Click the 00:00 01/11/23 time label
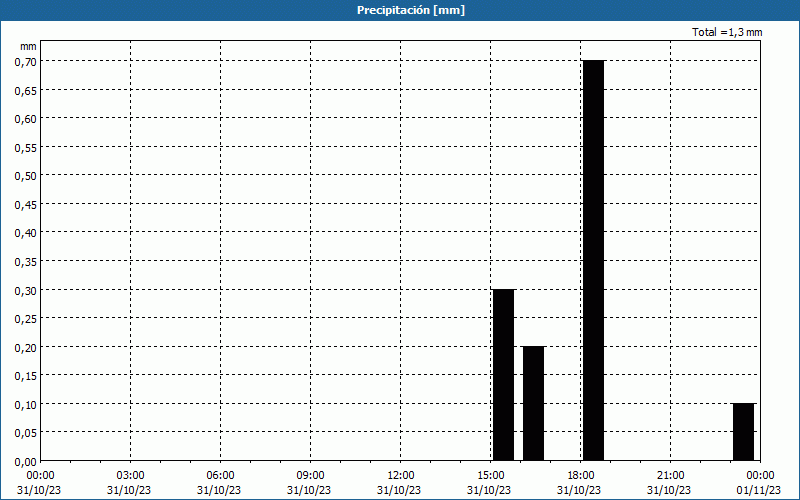800x500 pixels. (x=759, y=483)
